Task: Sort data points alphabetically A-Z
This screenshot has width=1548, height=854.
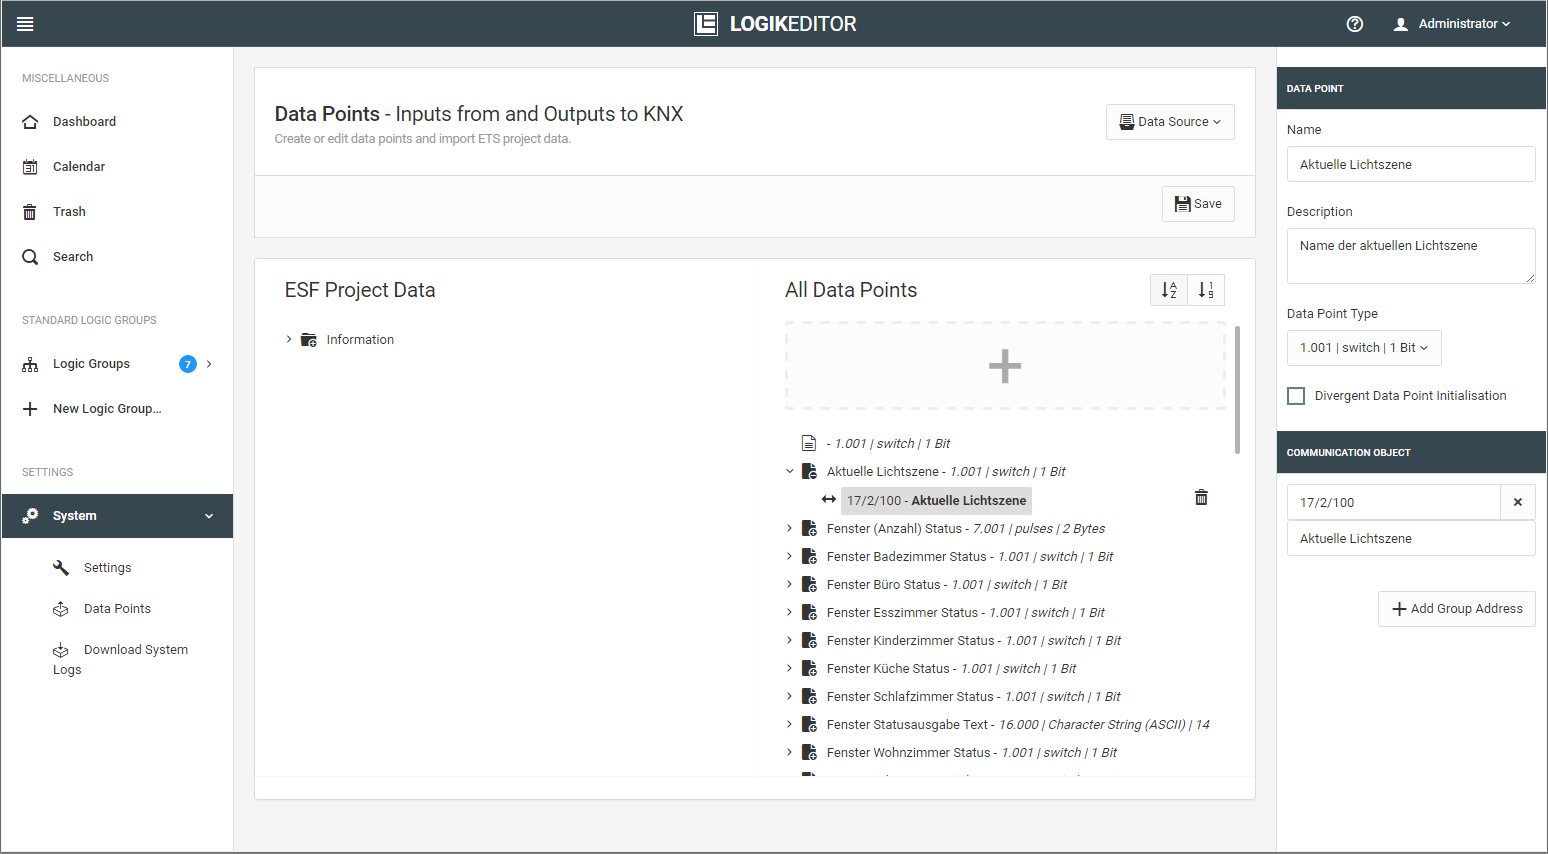Action: 1169,290
